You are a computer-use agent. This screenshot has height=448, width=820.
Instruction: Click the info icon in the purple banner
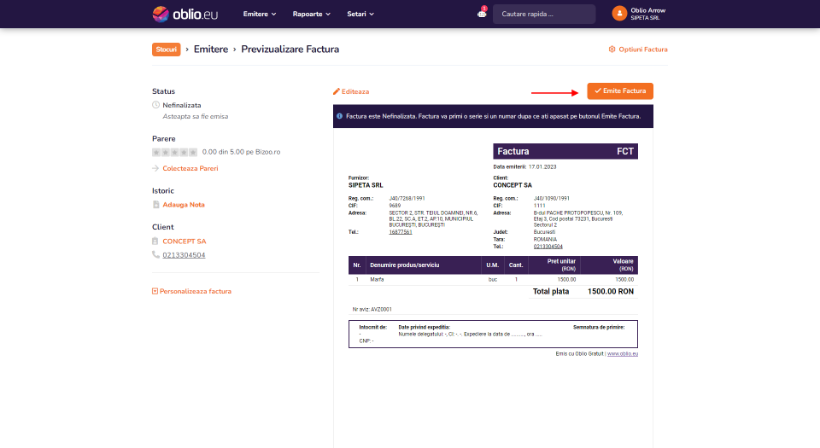pyautogui.click(x=340, y=116)
